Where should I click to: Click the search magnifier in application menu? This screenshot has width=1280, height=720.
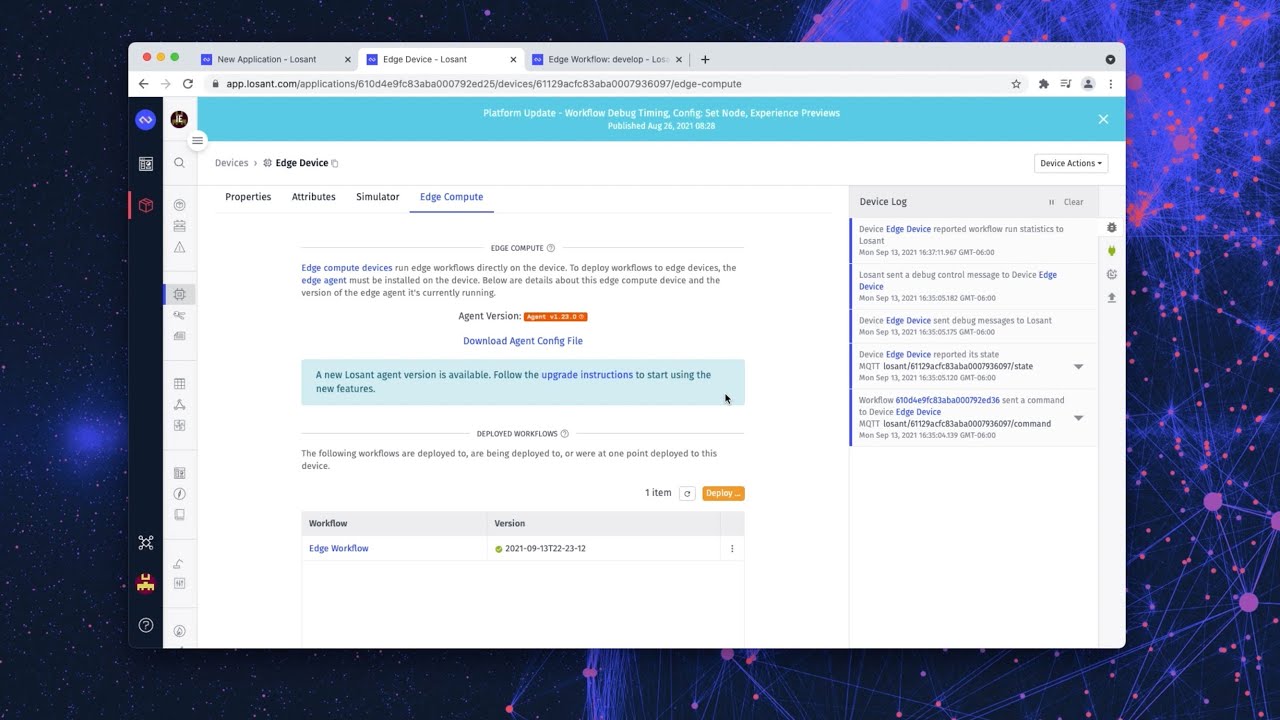[179, 163]
